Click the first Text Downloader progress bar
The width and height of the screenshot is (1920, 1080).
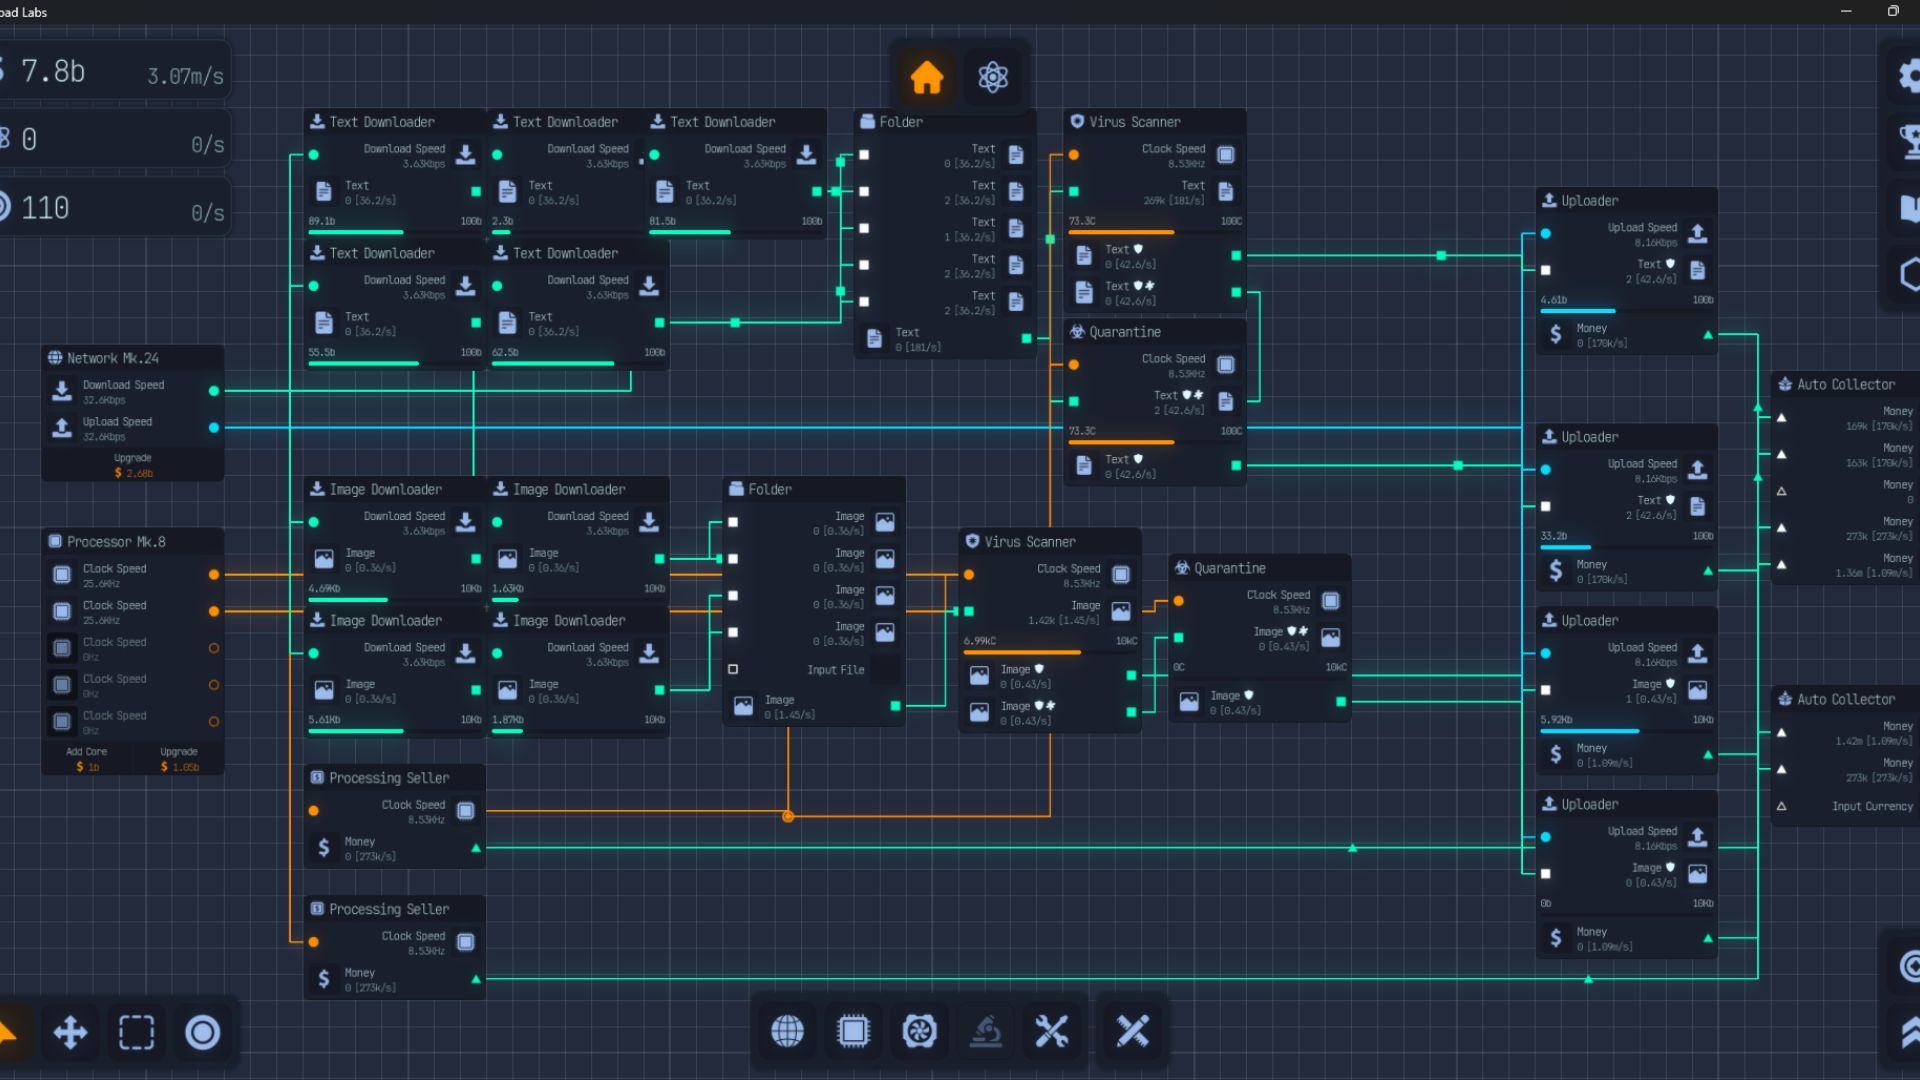point(394,232)
